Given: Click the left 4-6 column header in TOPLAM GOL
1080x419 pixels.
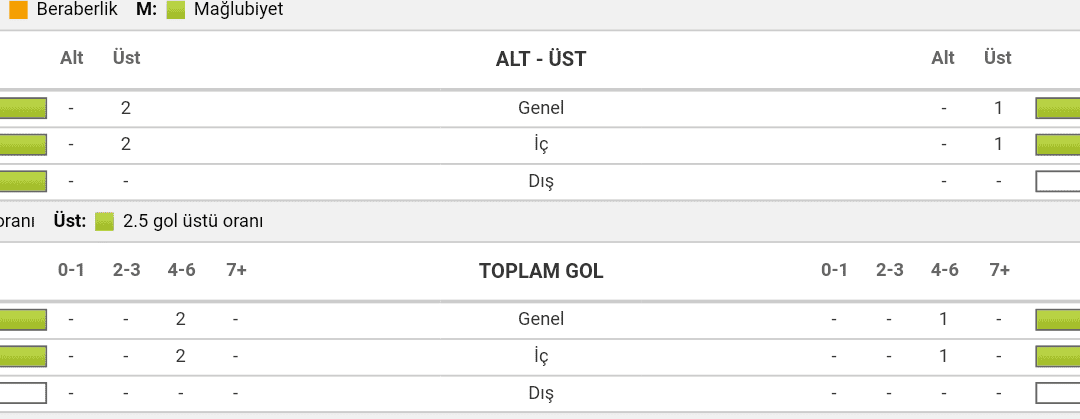Looking at the screenshot, I should 181,270.
